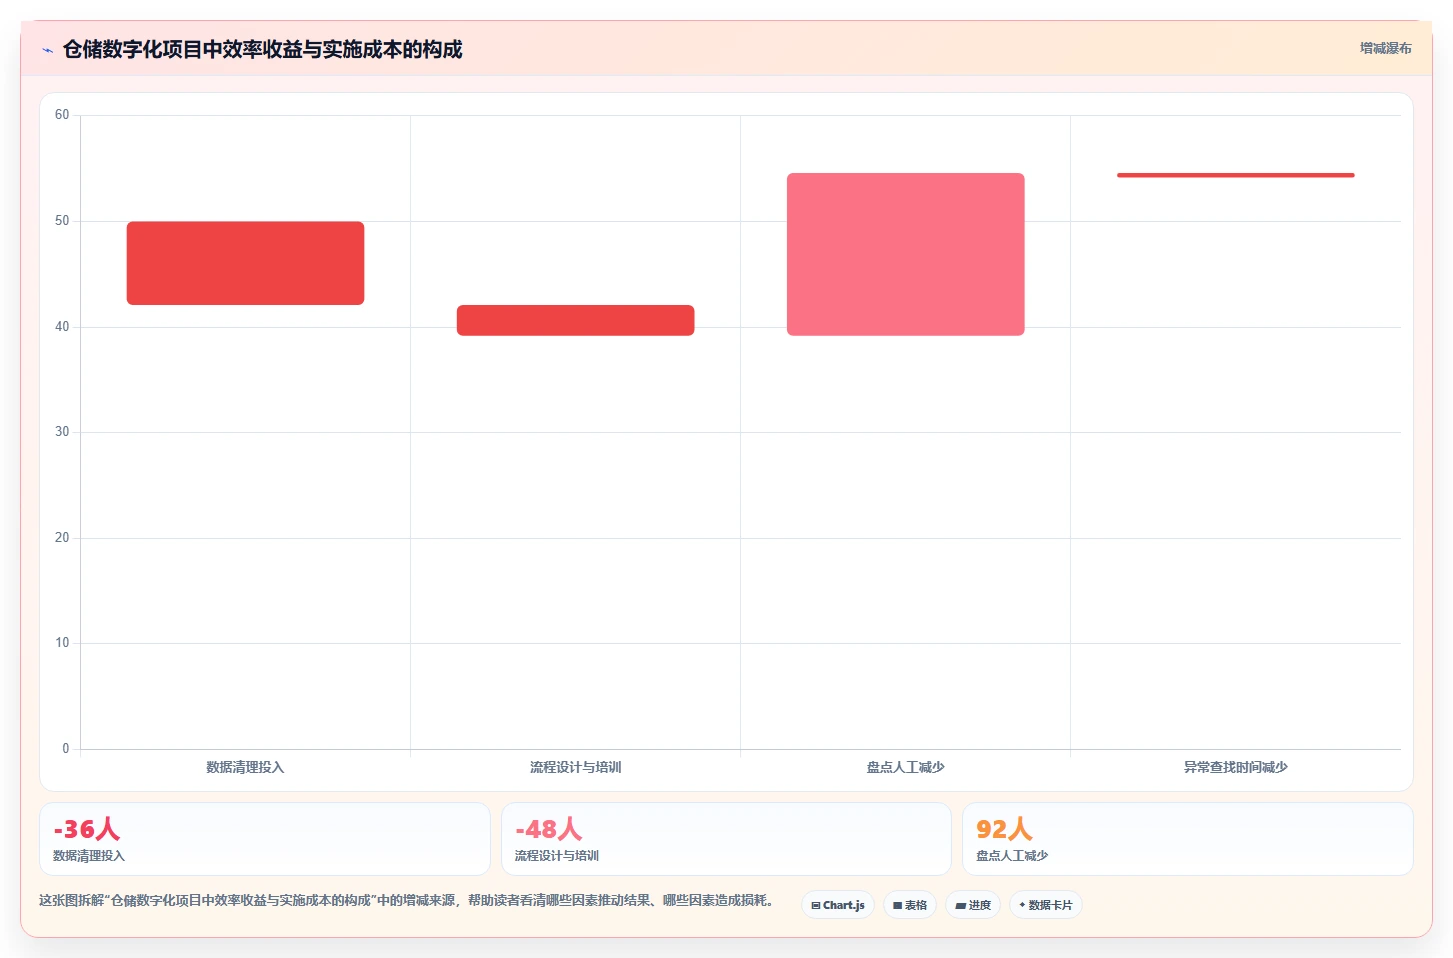The image size is (1453, 958).
Task: Click the thin 异常查找时间减少 bar
Action: click(x=1235, y=175)
